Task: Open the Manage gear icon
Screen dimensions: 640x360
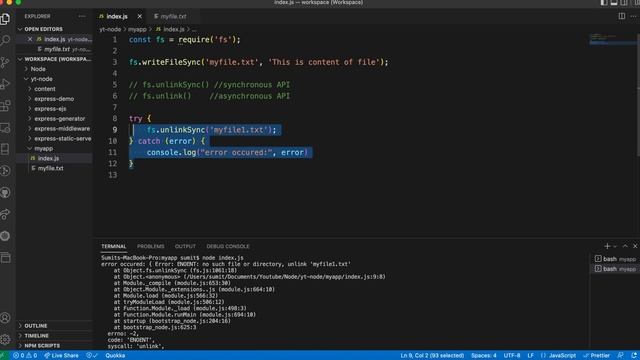Action: [x=5, y=339]
